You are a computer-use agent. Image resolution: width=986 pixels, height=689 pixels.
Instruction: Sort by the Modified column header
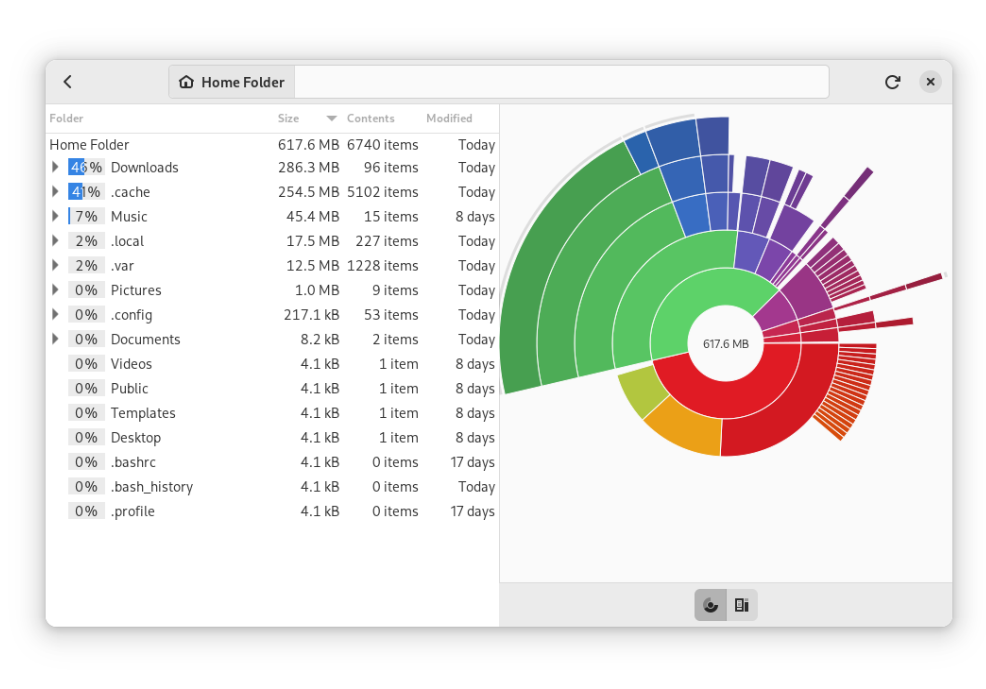tap(449, 118)
